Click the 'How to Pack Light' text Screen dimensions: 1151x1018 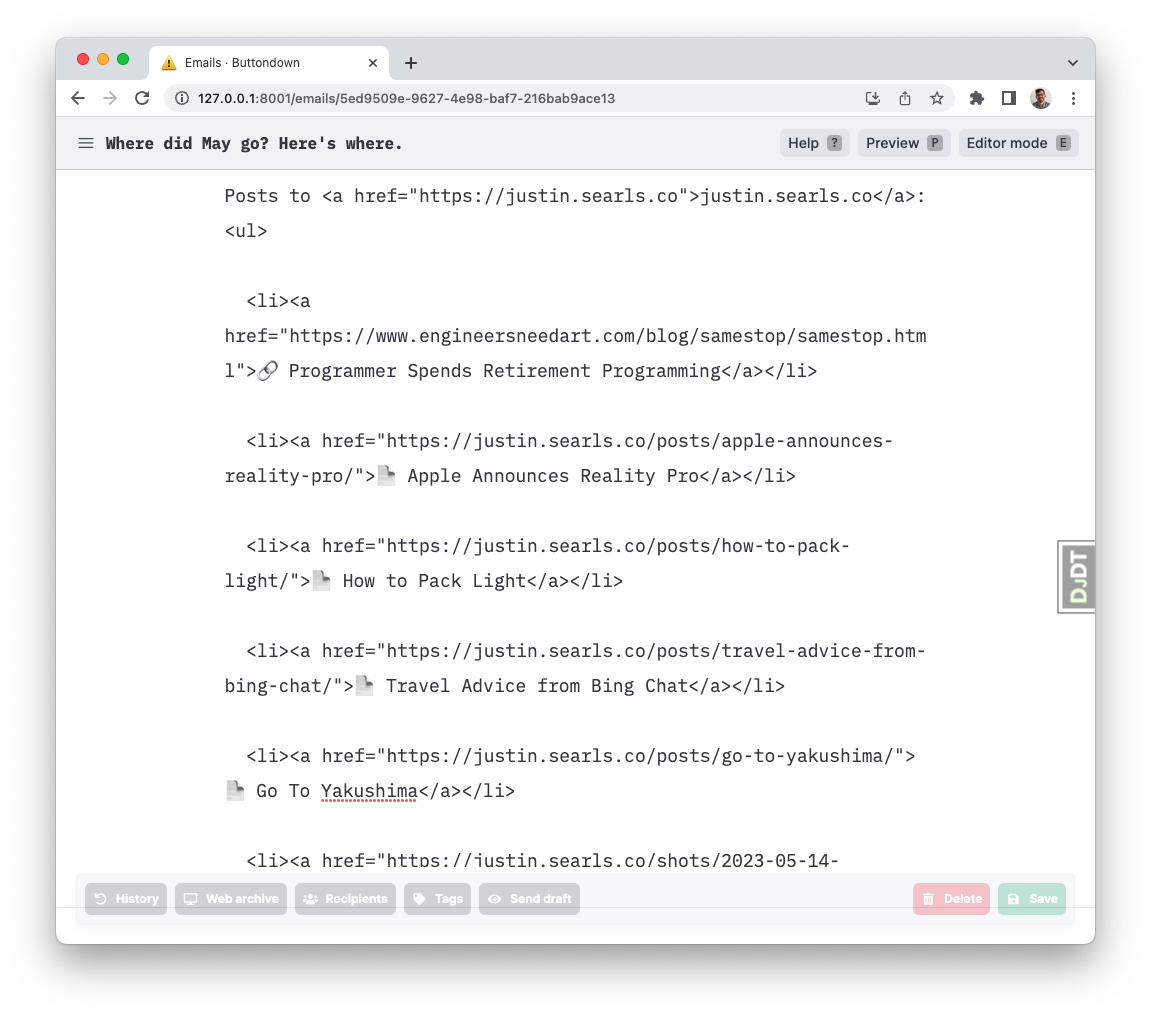(435, 581)
